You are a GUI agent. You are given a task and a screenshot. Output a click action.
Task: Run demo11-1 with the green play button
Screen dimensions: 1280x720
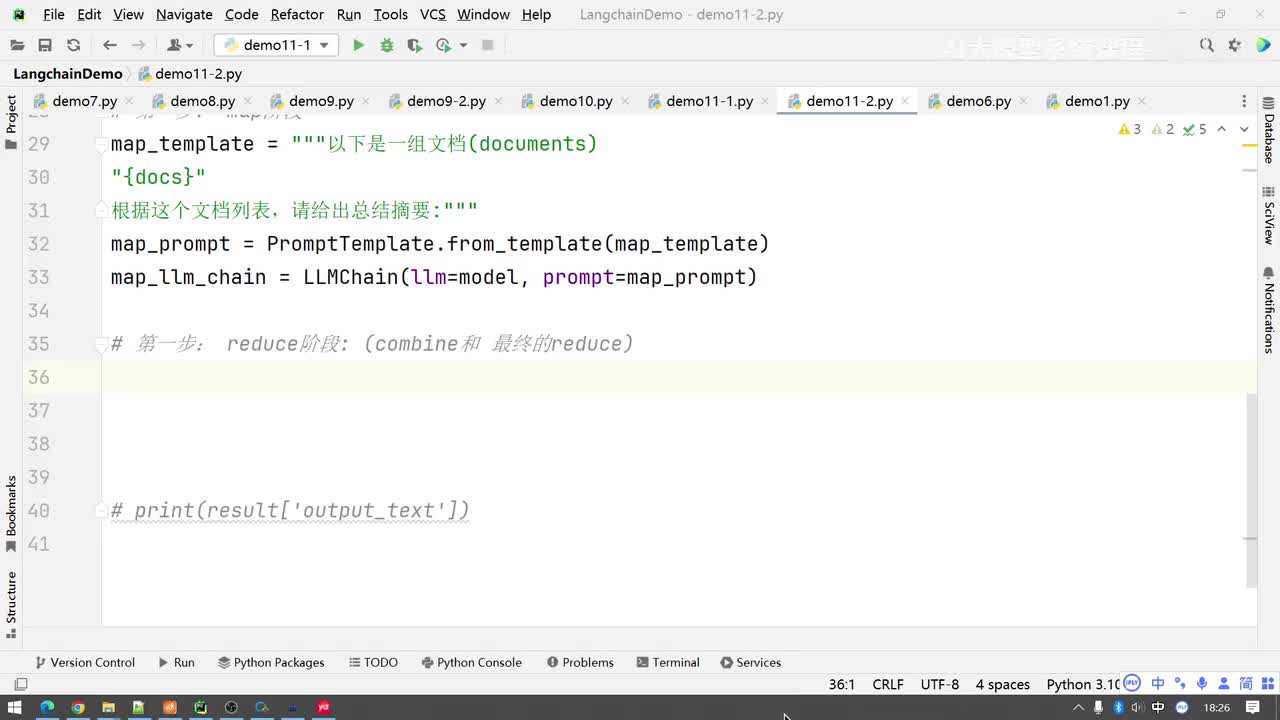click(x=358, y=45)
